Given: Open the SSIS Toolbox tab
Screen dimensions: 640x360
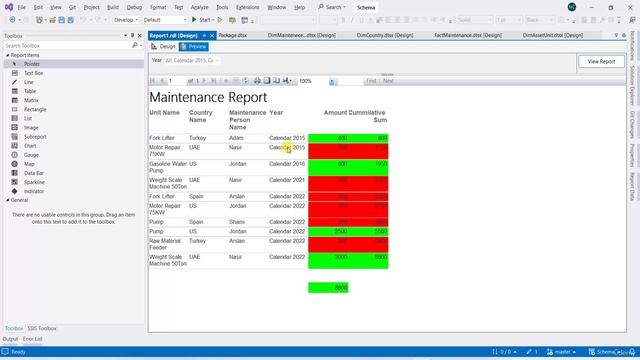Looking at the screenshot, I should click(x=42, y=328).
